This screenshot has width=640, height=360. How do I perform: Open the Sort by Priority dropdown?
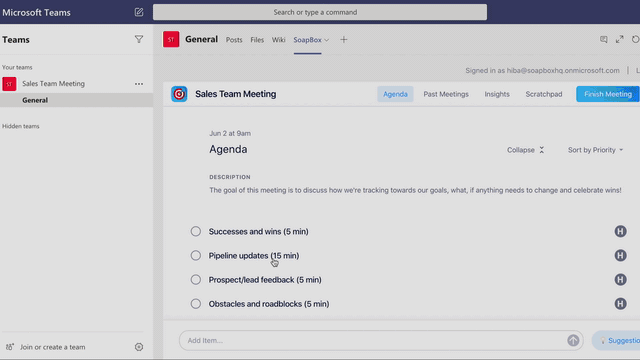tap(596, 150)
